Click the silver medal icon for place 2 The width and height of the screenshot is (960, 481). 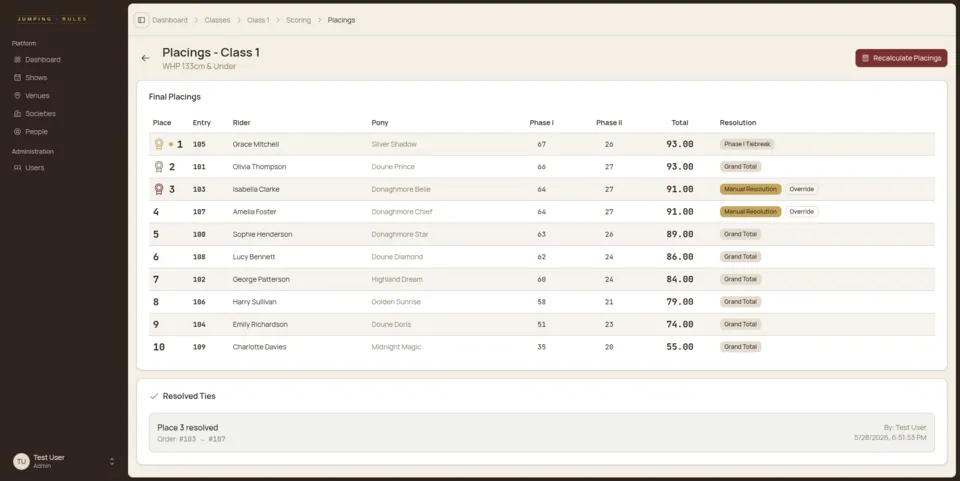159,166
